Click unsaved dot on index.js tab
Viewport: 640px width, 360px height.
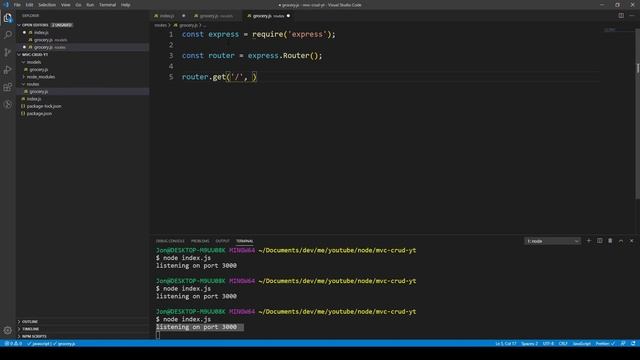[183, 16]
